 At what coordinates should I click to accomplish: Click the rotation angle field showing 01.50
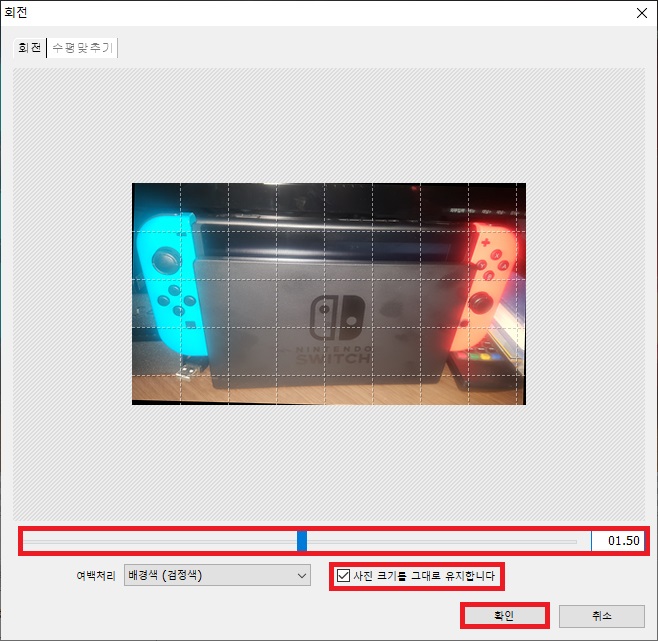(x=618, y=541)
